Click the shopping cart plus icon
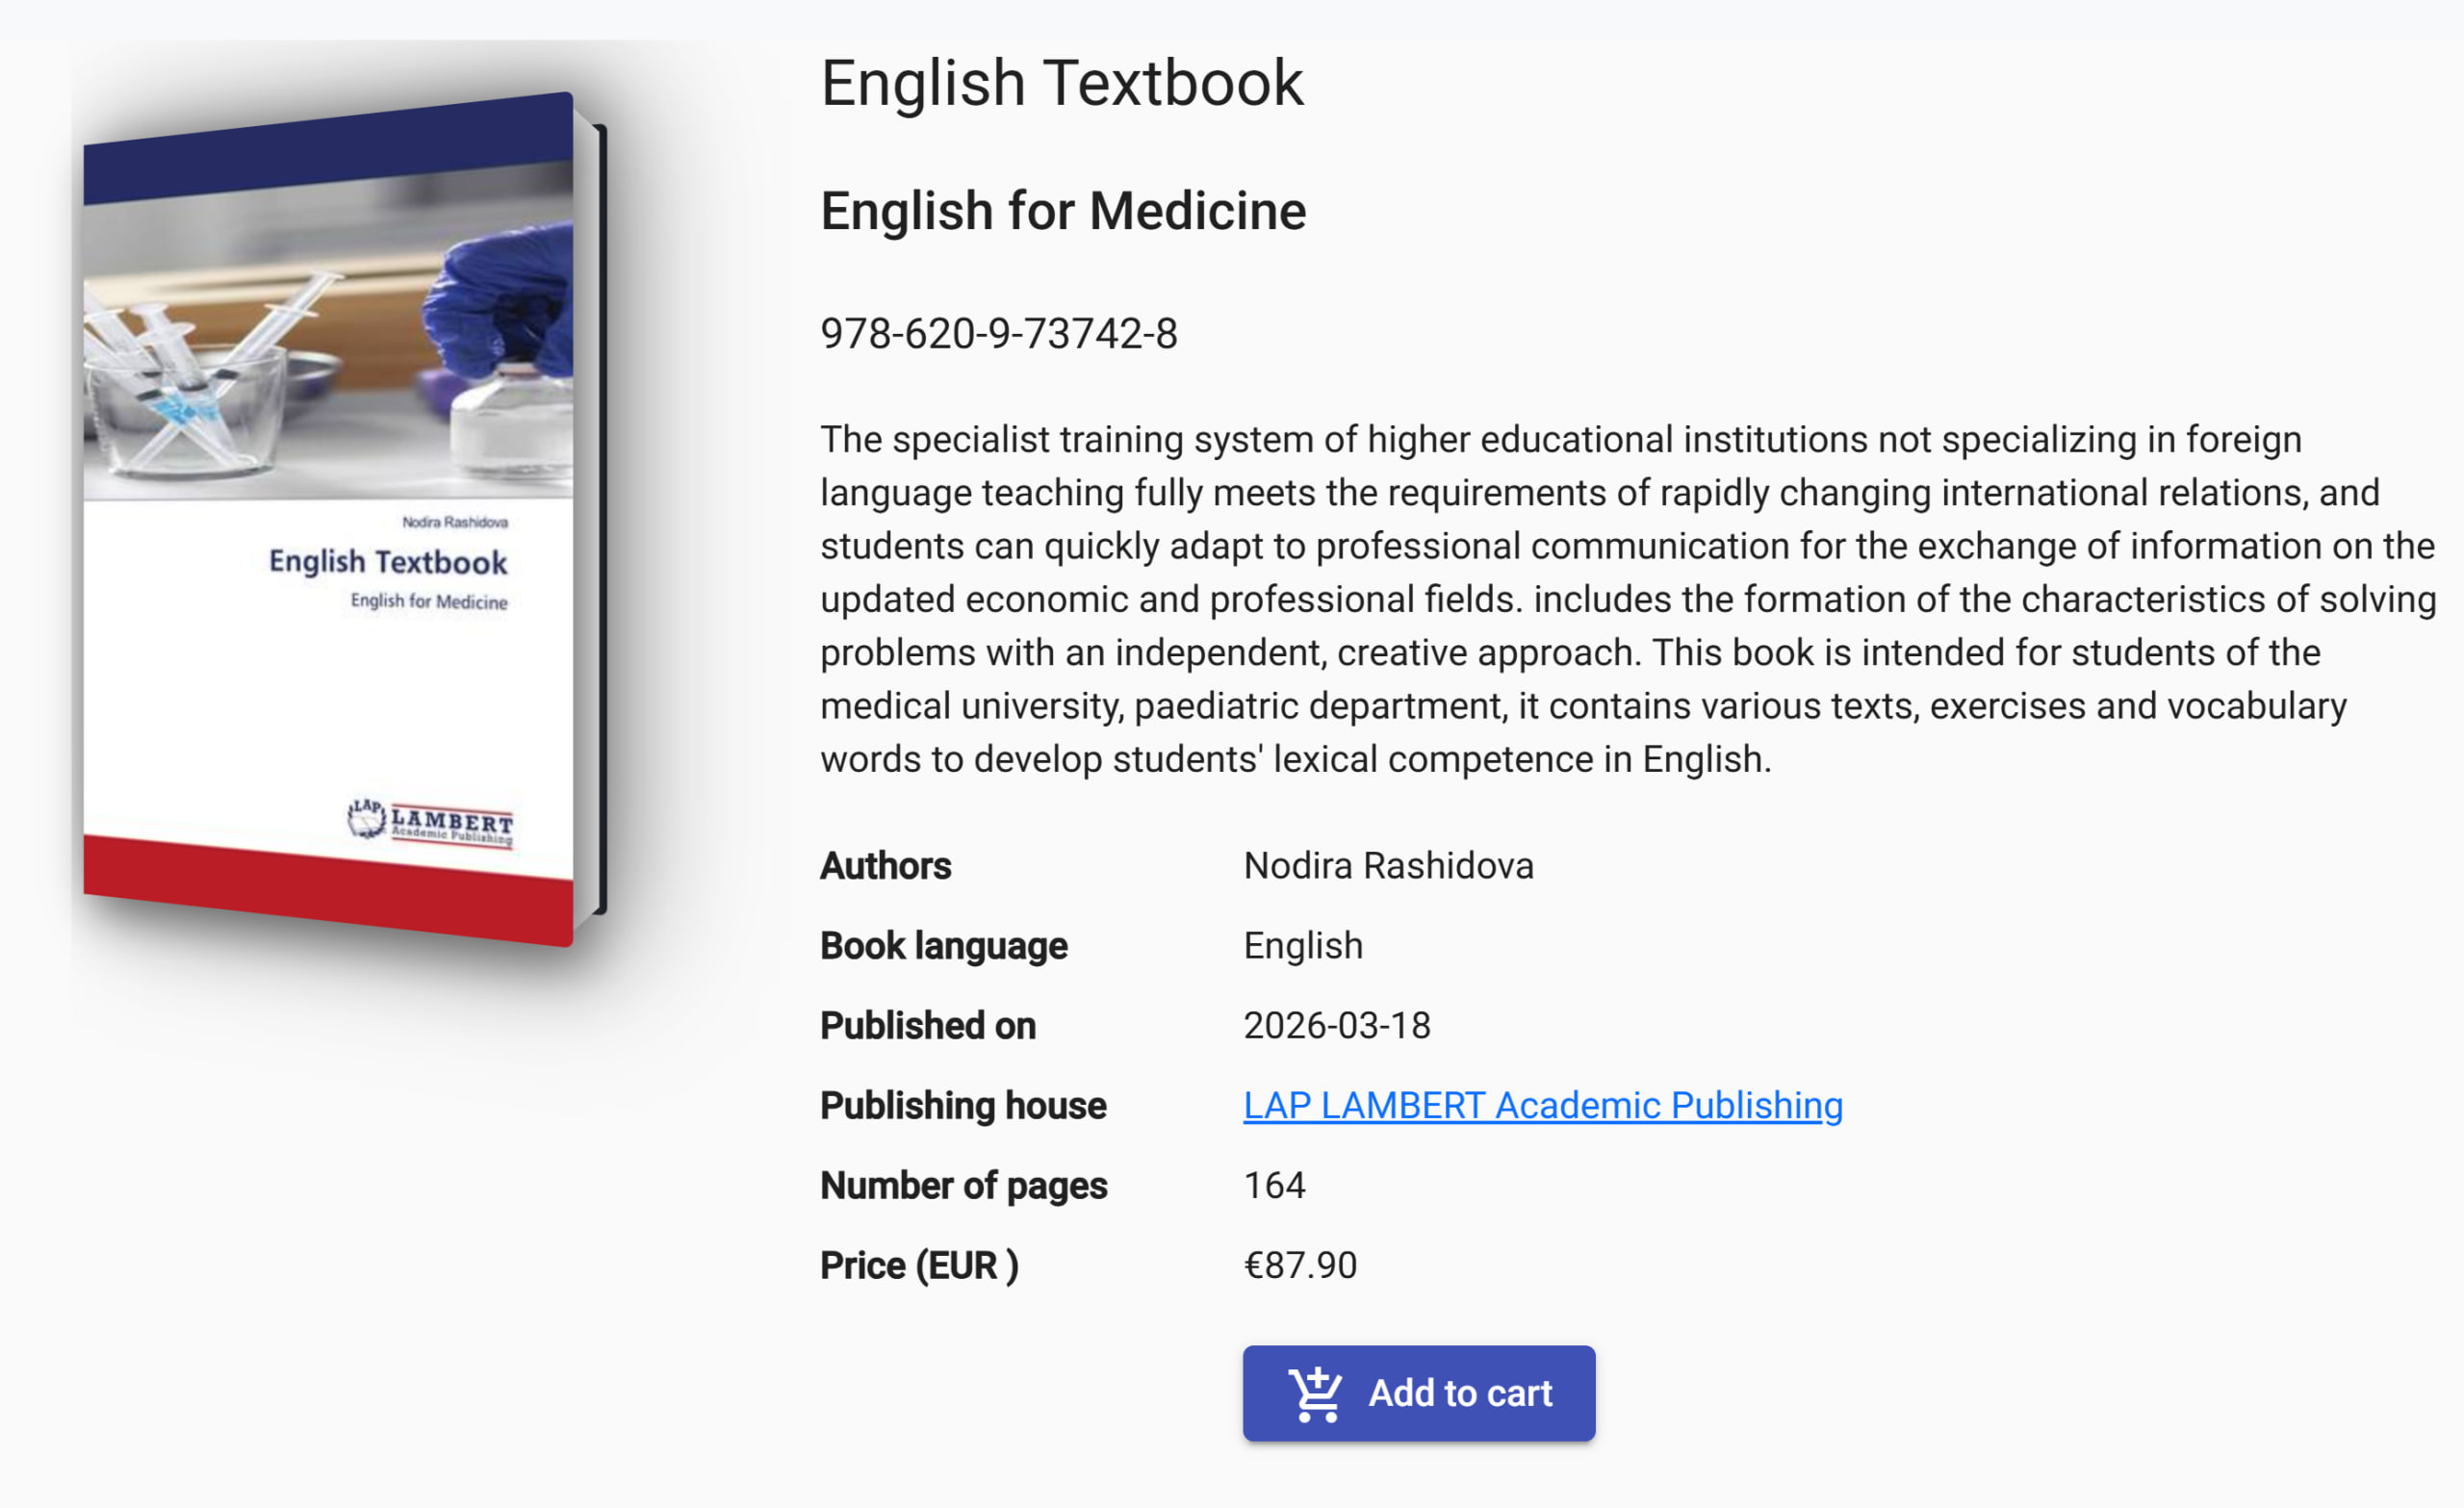 [1315, 1393]
